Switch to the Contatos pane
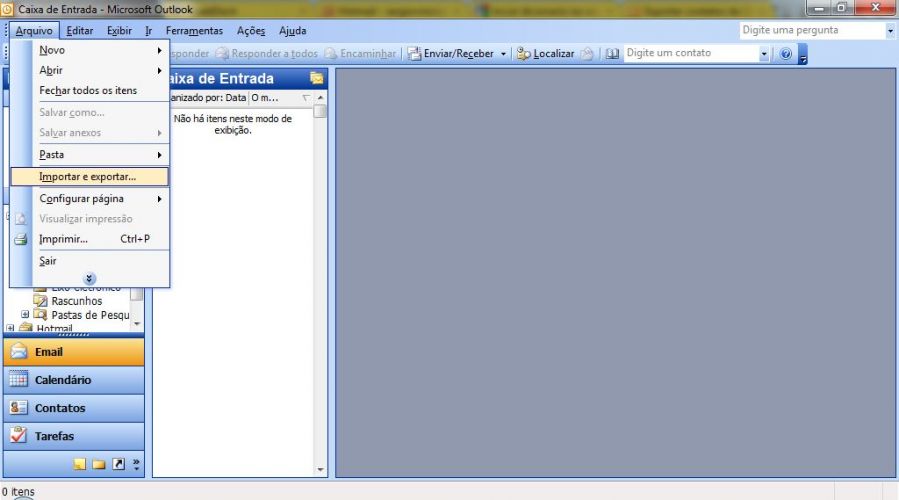The image size is (899, 500). [74, 408]
